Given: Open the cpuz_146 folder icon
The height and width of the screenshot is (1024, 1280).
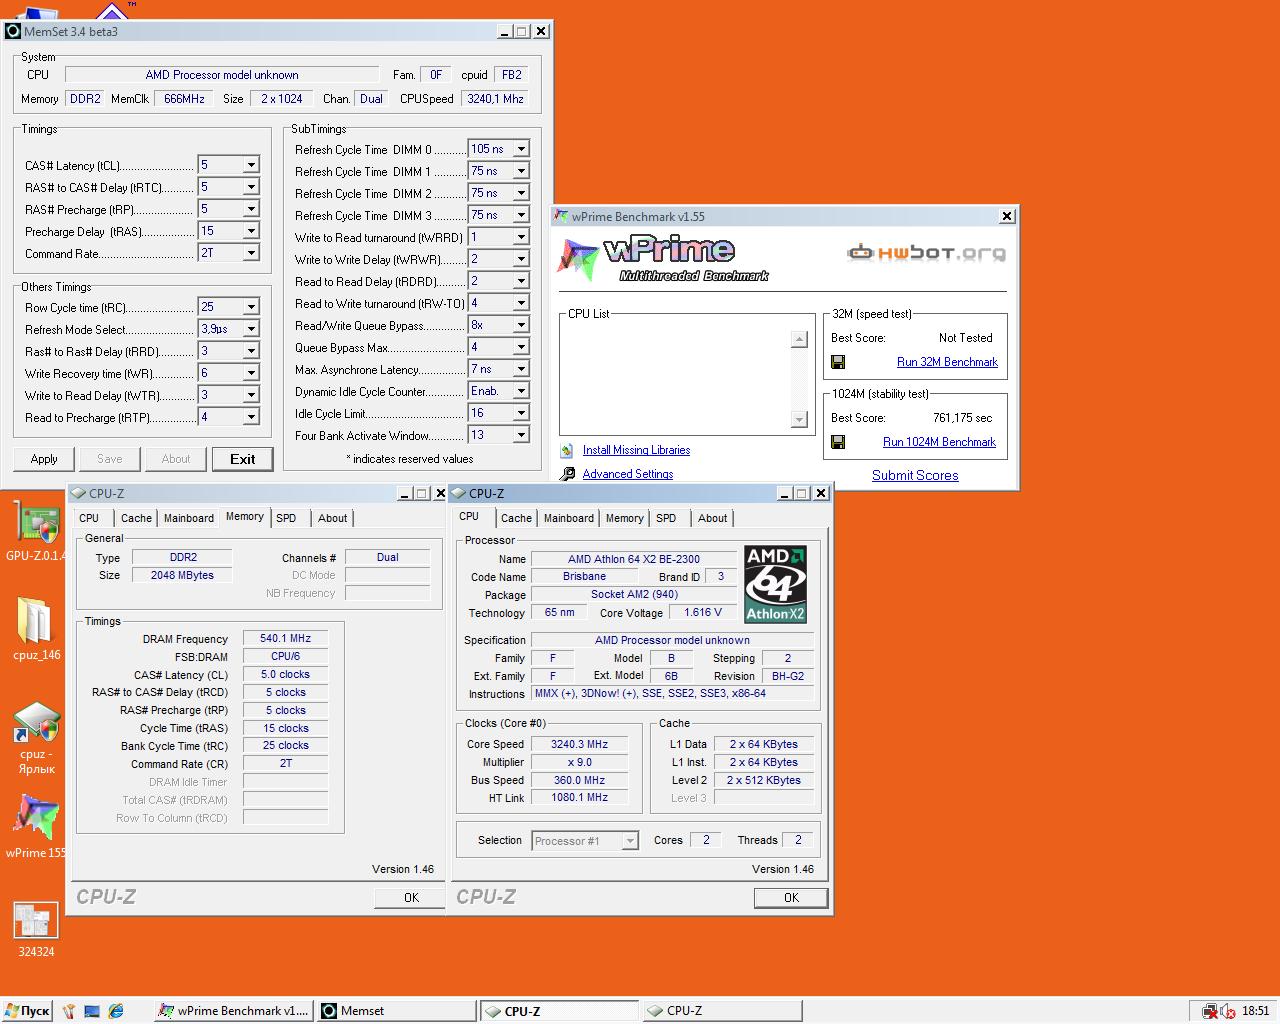Looking at the screenshot, I should [36, 628].
